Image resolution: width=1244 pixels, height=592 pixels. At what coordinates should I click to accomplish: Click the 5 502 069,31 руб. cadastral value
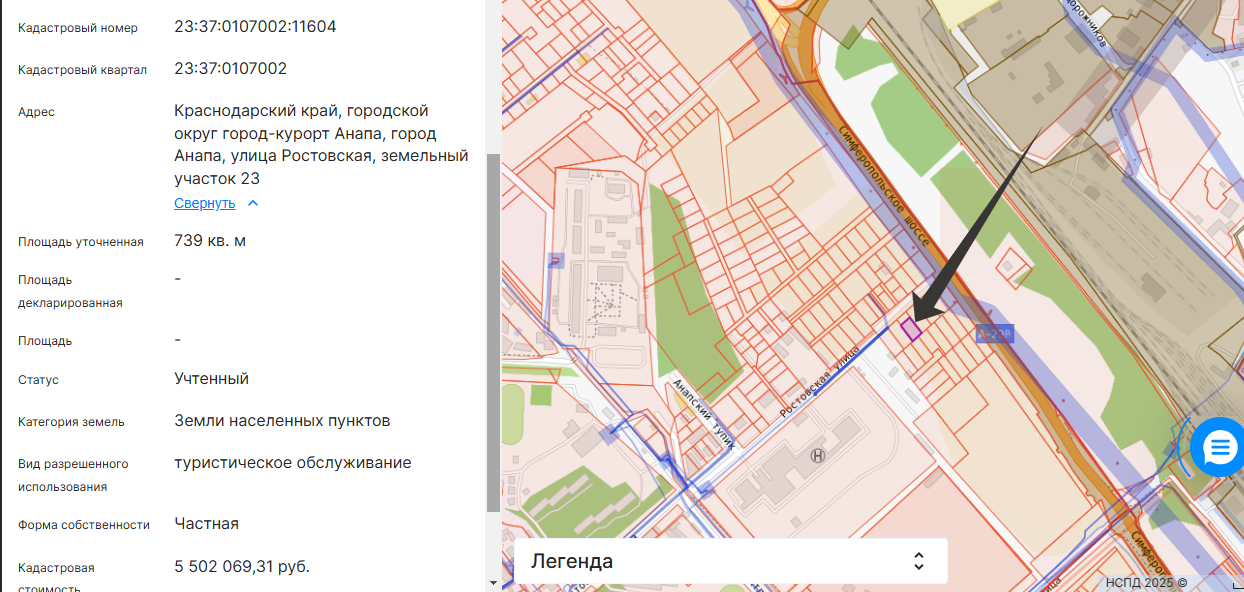click(x=242, y=567)
